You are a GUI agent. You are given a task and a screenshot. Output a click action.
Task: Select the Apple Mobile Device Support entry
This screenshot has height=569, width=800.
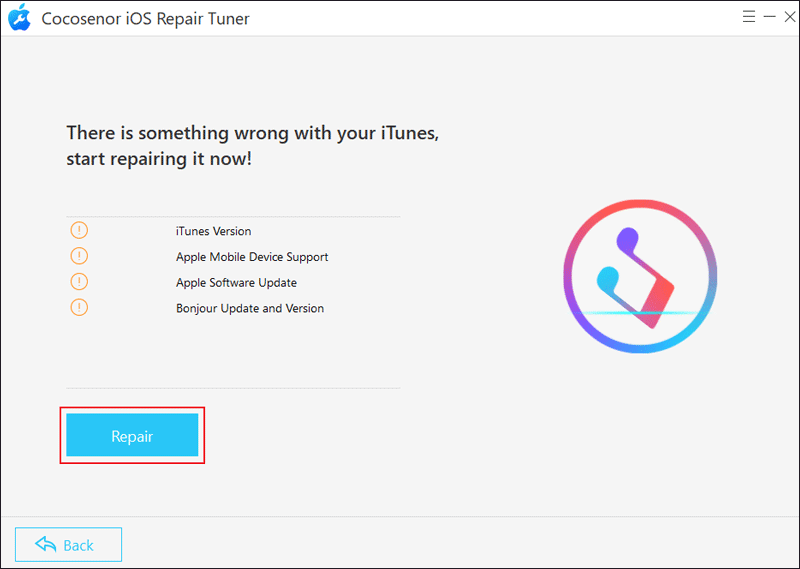click(x=252, y=257)
